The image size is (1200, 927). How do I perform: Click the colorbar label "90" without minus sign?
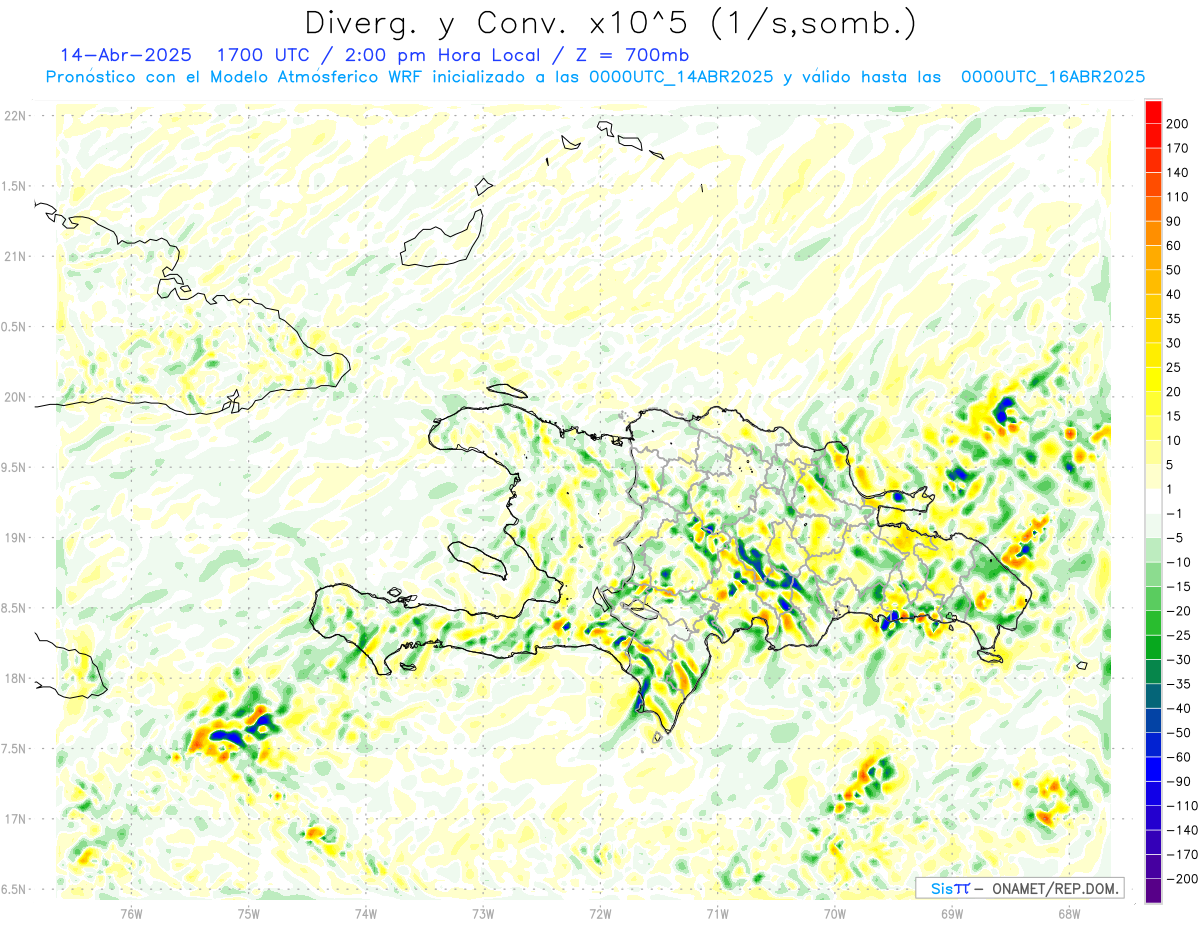pos(1174,221)
